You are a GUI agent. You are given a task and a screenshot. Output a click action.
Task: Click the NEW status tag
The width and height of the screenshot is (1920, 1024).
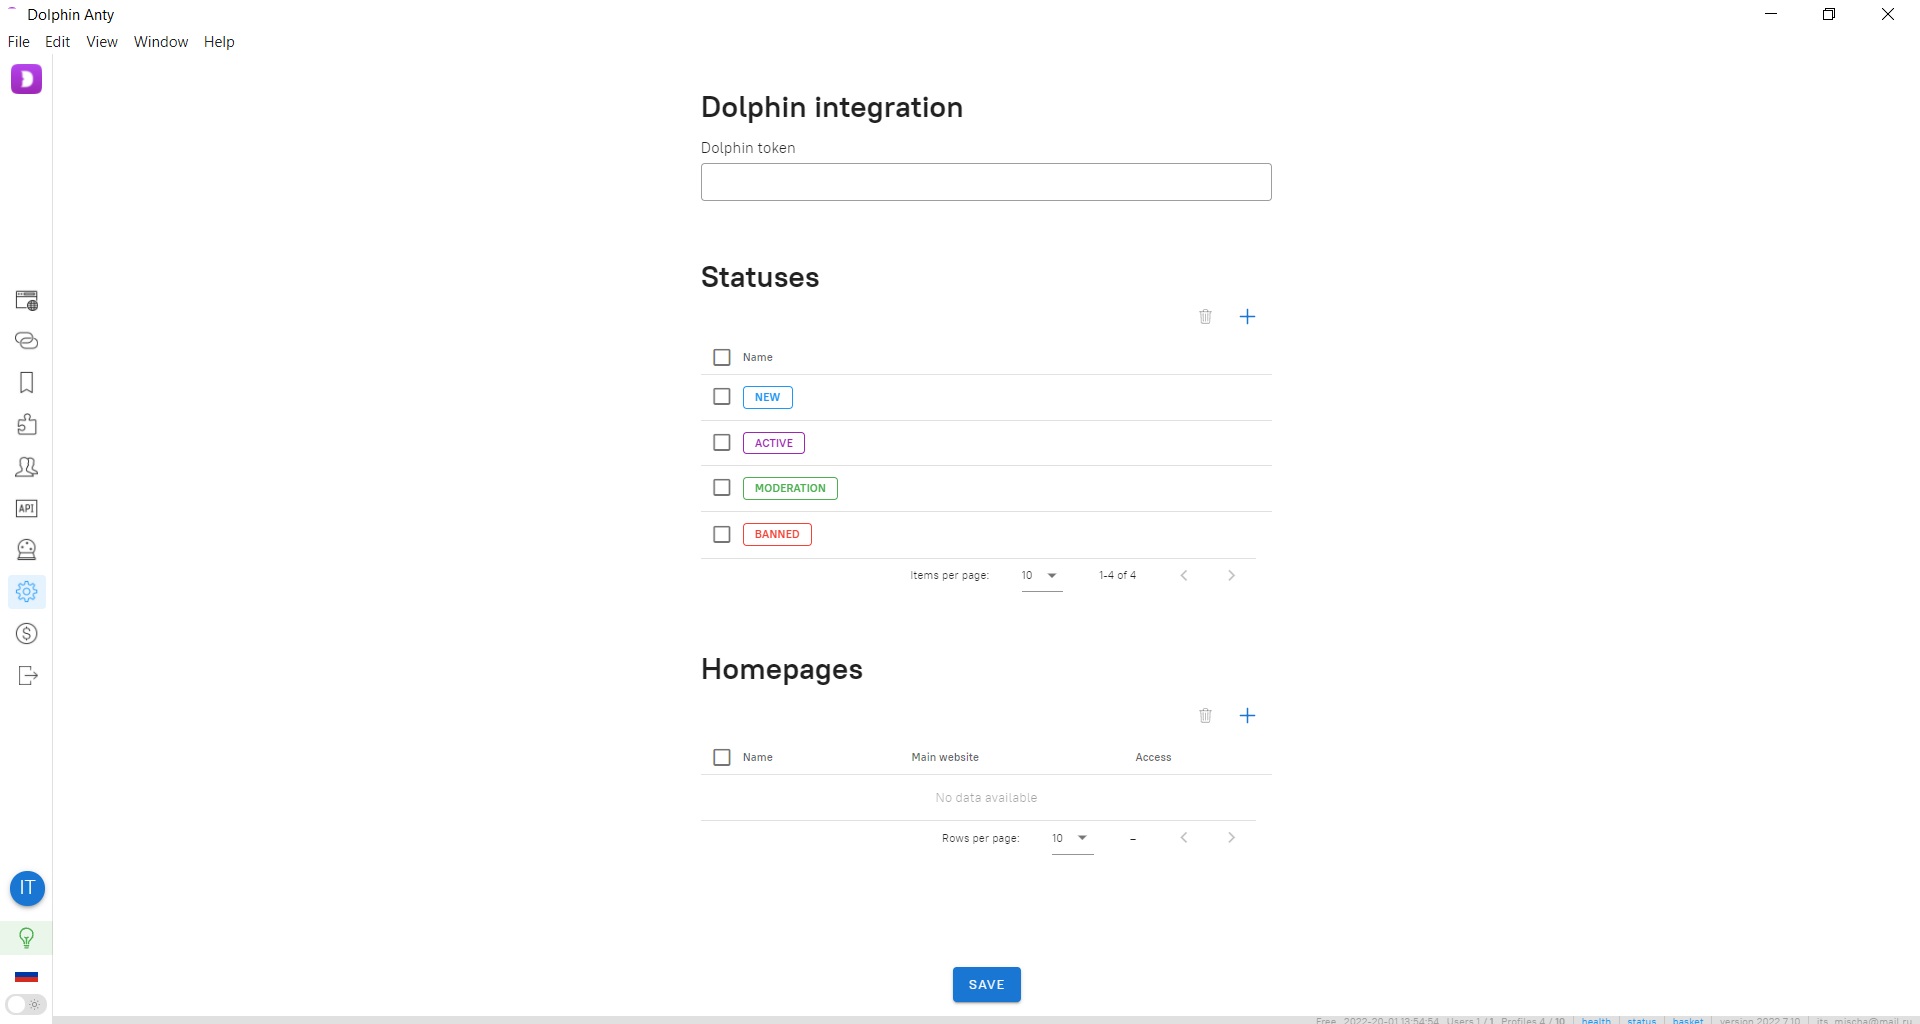pos(768,397)
